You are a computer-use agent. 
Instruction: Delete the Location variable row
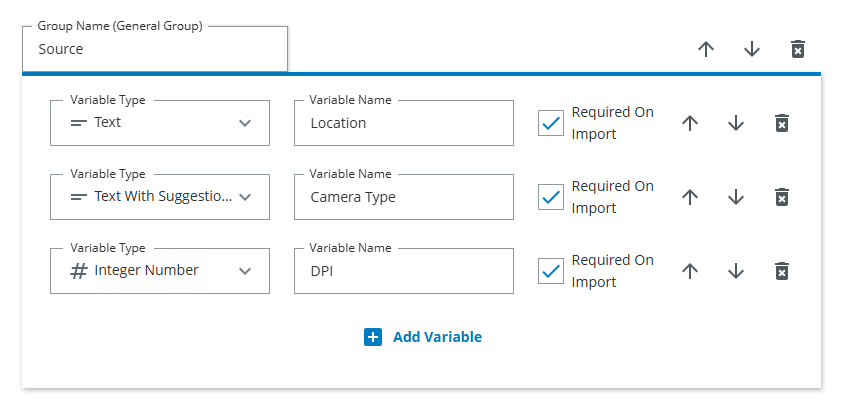(782, 123)
